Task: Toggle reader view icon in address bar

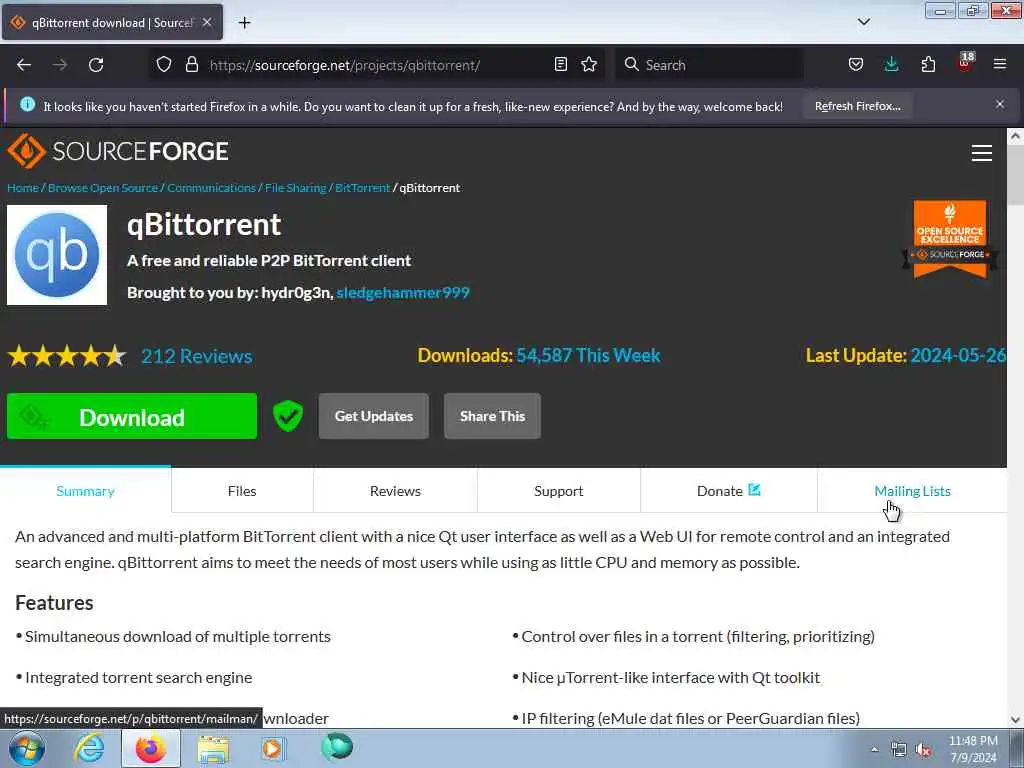Action: [x=560, y=64]
